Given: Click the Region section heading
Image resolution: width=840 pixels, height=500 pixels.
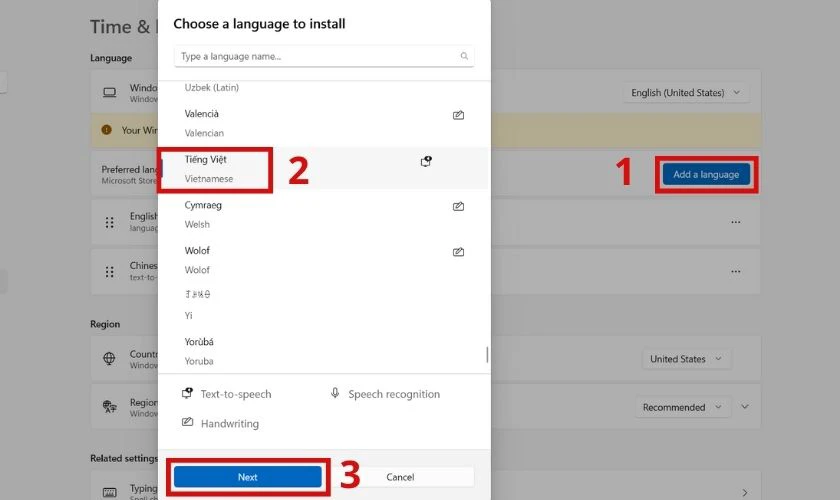Looking at the screenshot, I should (105, 324).
